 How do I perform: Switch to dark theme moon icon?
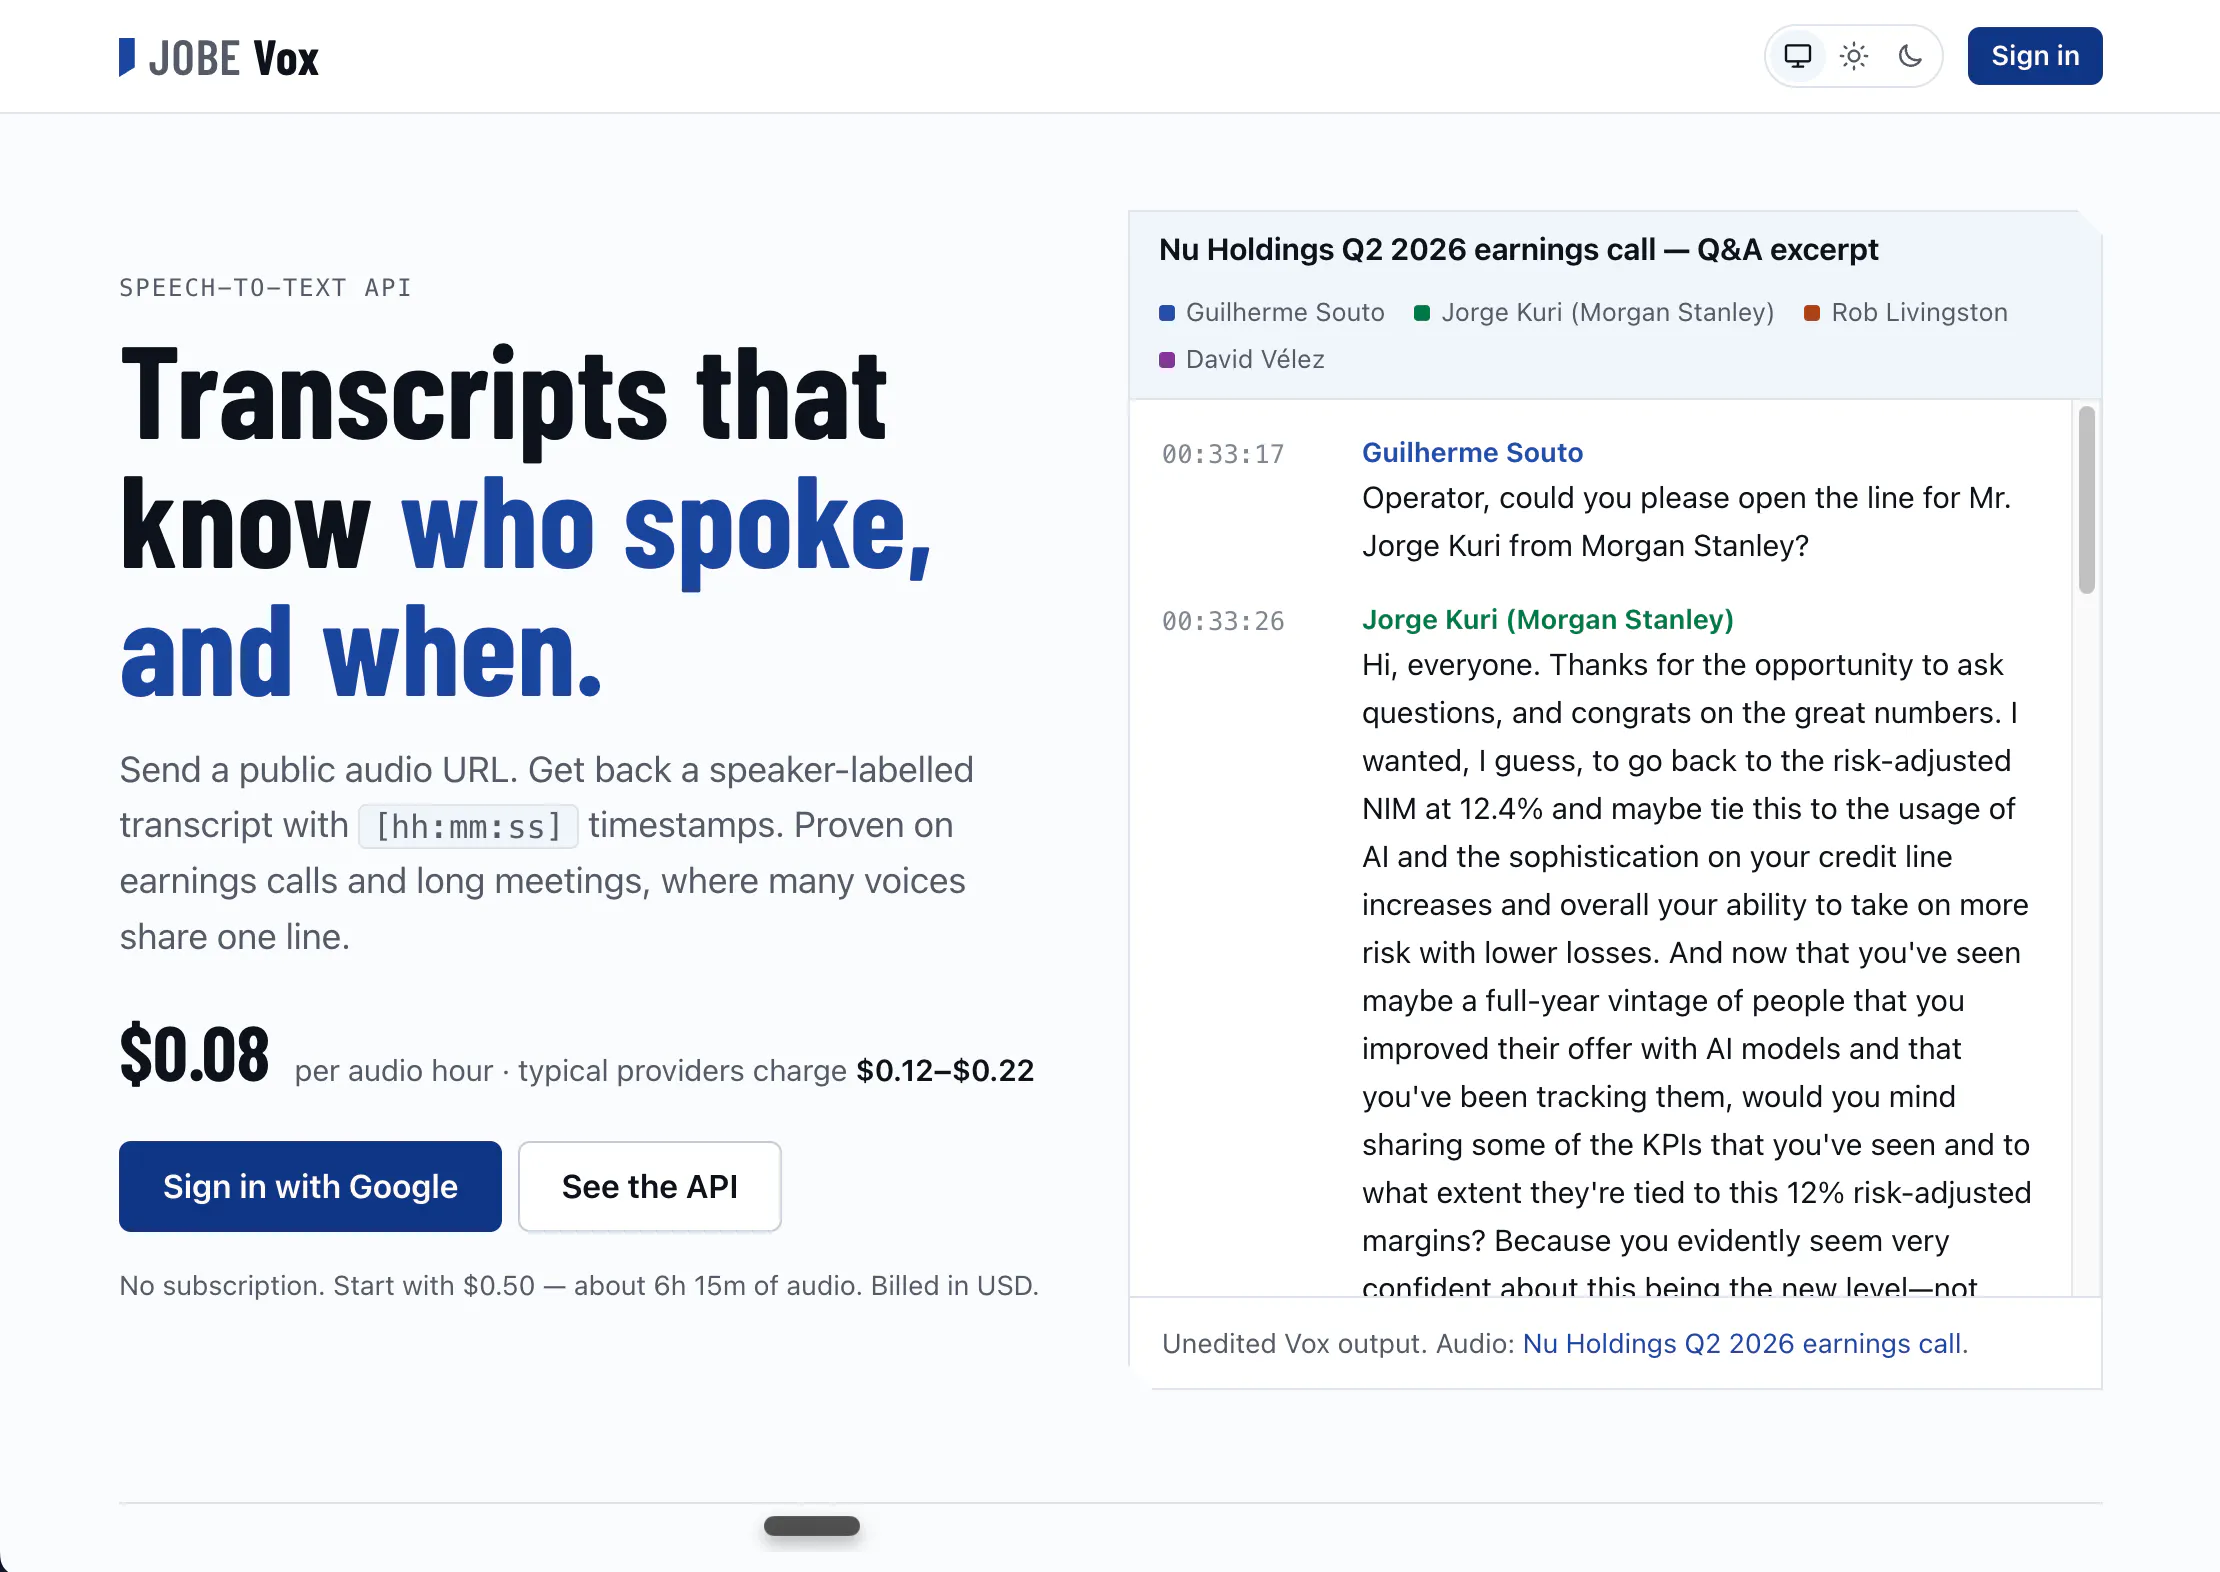pyautogui.click(x=1910, y=56)
